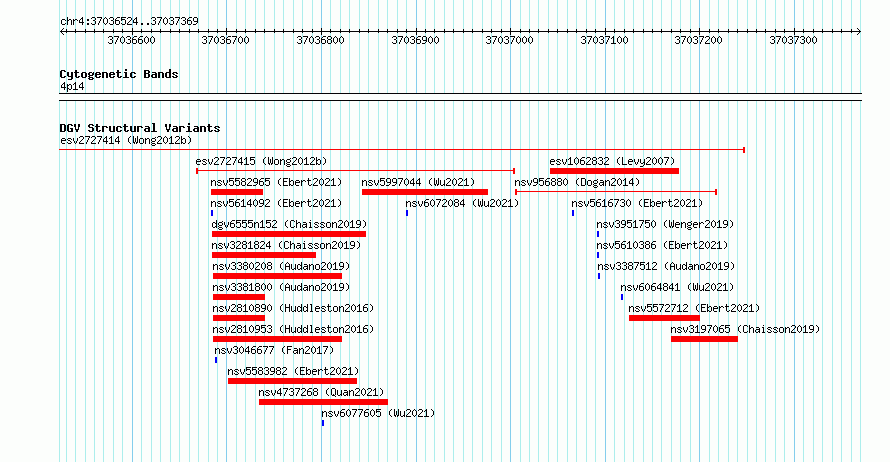Select the 4p14 band label
Image resolution: width=890 pixels, height=462 pixels.
pyautogui.click(x=72, y=86)
